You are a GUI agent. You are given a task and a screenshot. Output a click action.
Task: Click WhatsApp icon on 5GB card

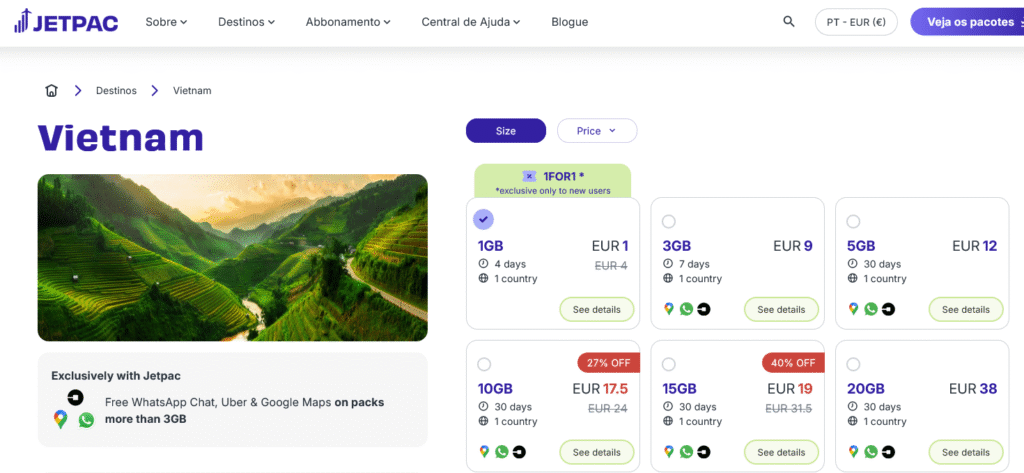coord(871,309)
